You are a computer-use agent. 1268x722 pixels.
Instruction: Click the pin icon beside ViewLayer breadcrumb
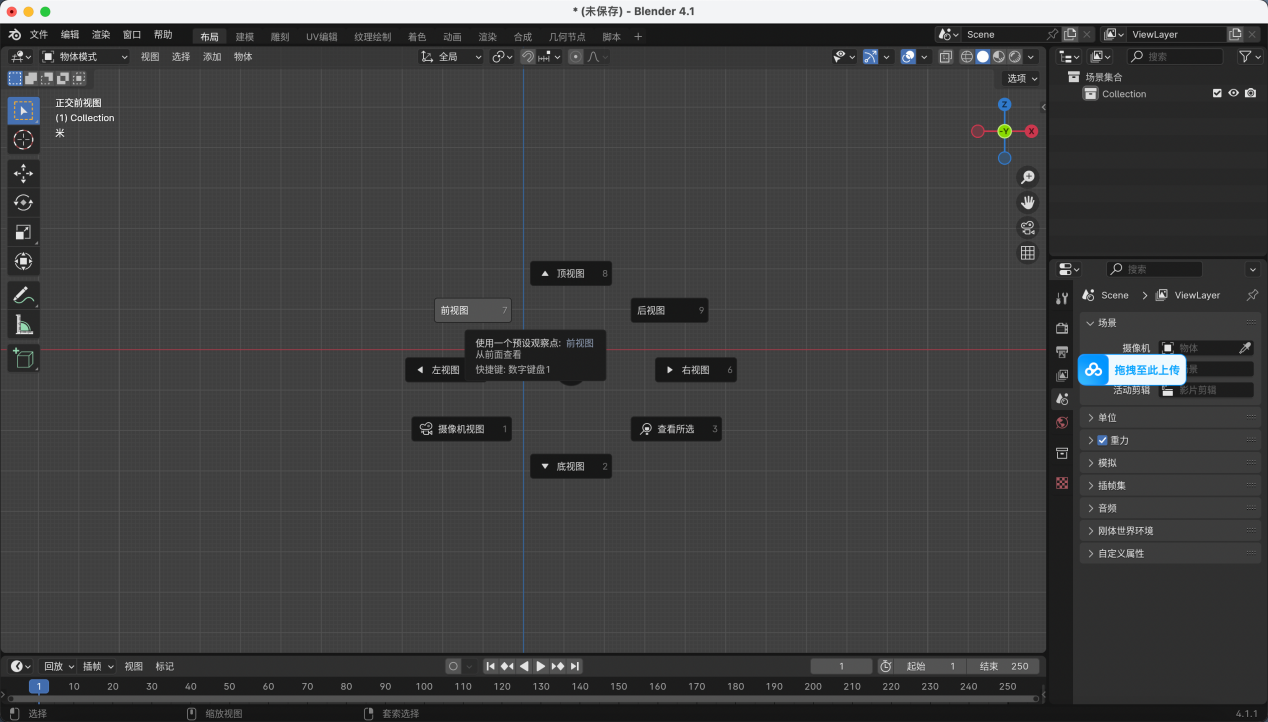coord(1252,295)
